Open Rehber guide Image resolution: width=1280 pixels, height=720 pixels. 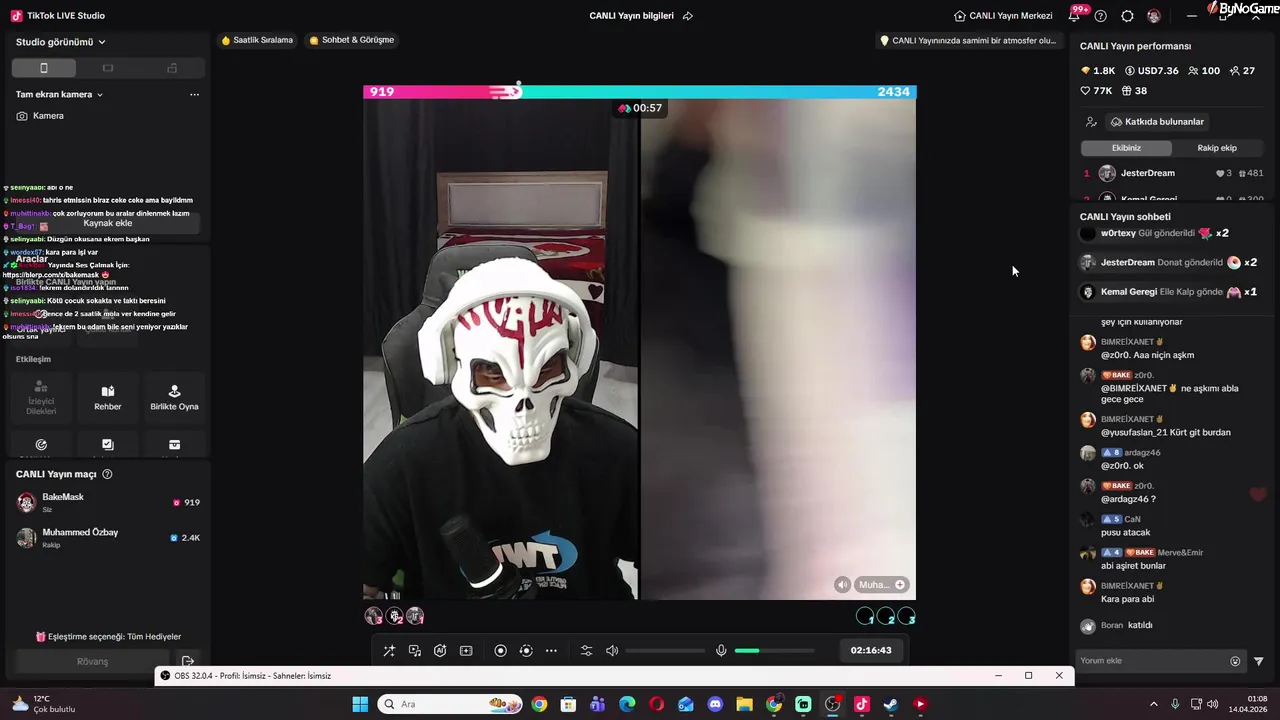(x=108, y=397)
